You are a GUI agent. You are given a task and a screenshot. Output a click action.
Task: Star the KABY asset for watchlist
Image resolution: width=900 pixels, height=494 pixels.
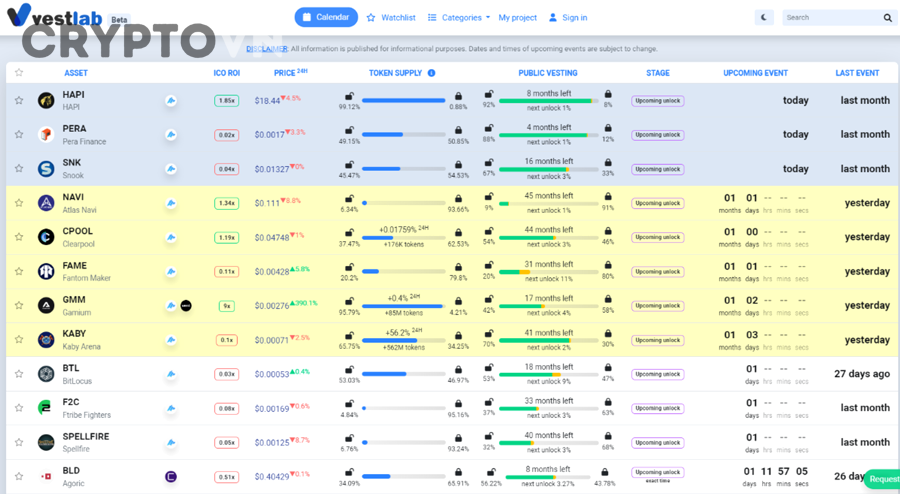coord(19,339)
